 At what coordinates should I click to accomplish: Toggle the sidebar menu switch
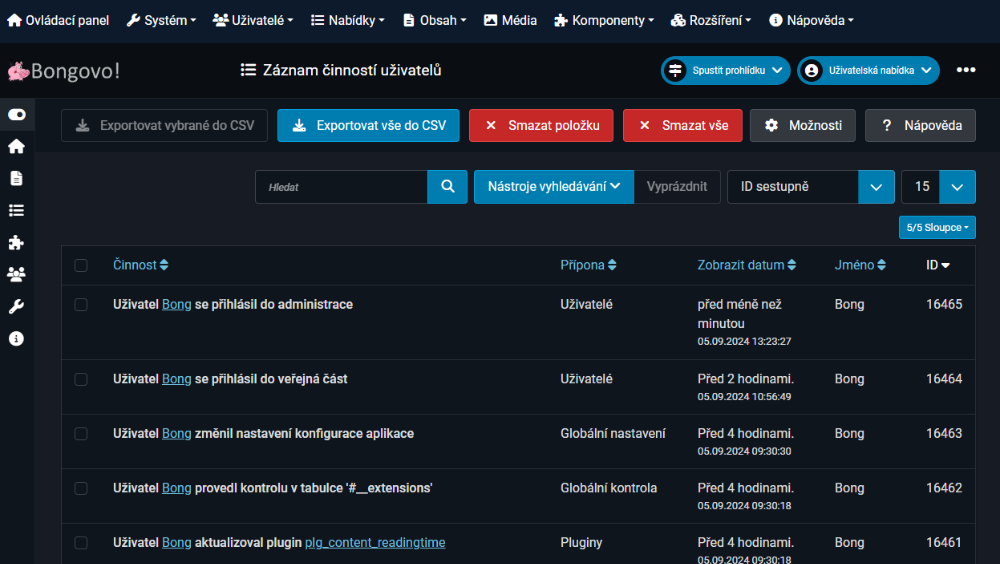pyautogui.click(x=16, y=115)
